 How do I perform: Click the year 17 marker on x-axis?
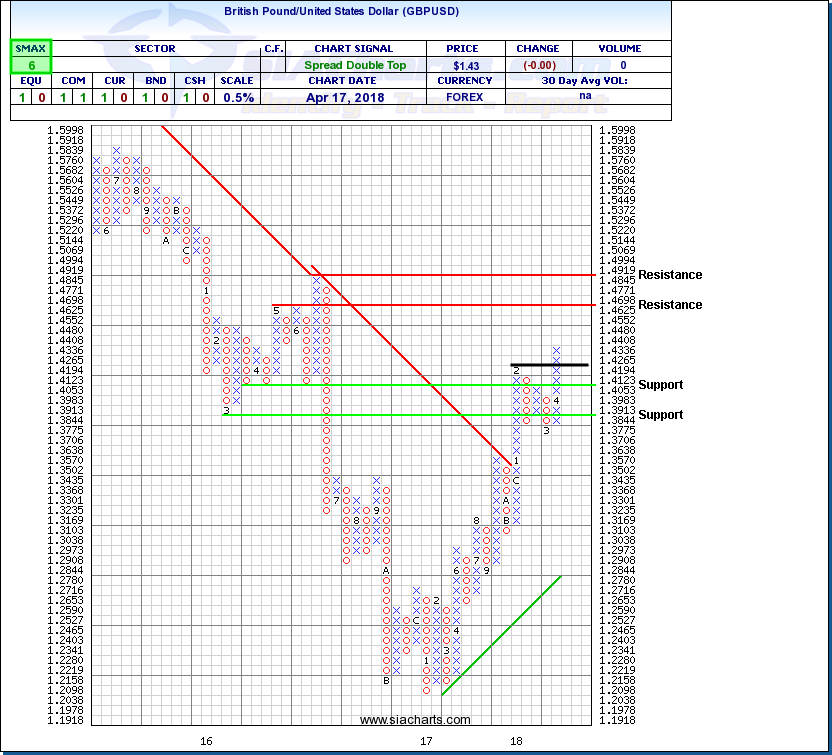426,741
